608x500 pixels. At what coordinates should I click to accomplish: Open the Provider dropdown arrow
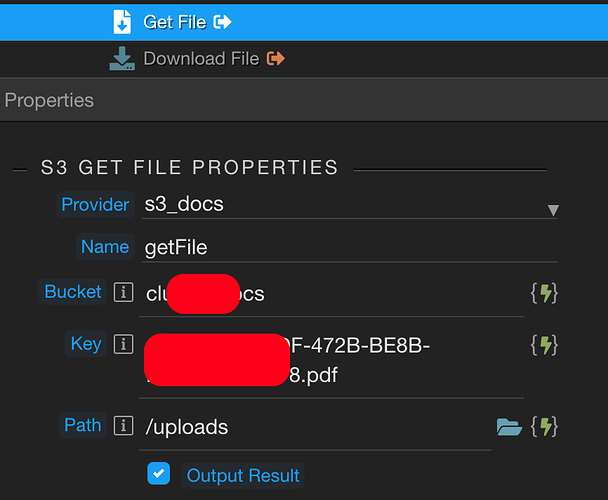(553, 210)
